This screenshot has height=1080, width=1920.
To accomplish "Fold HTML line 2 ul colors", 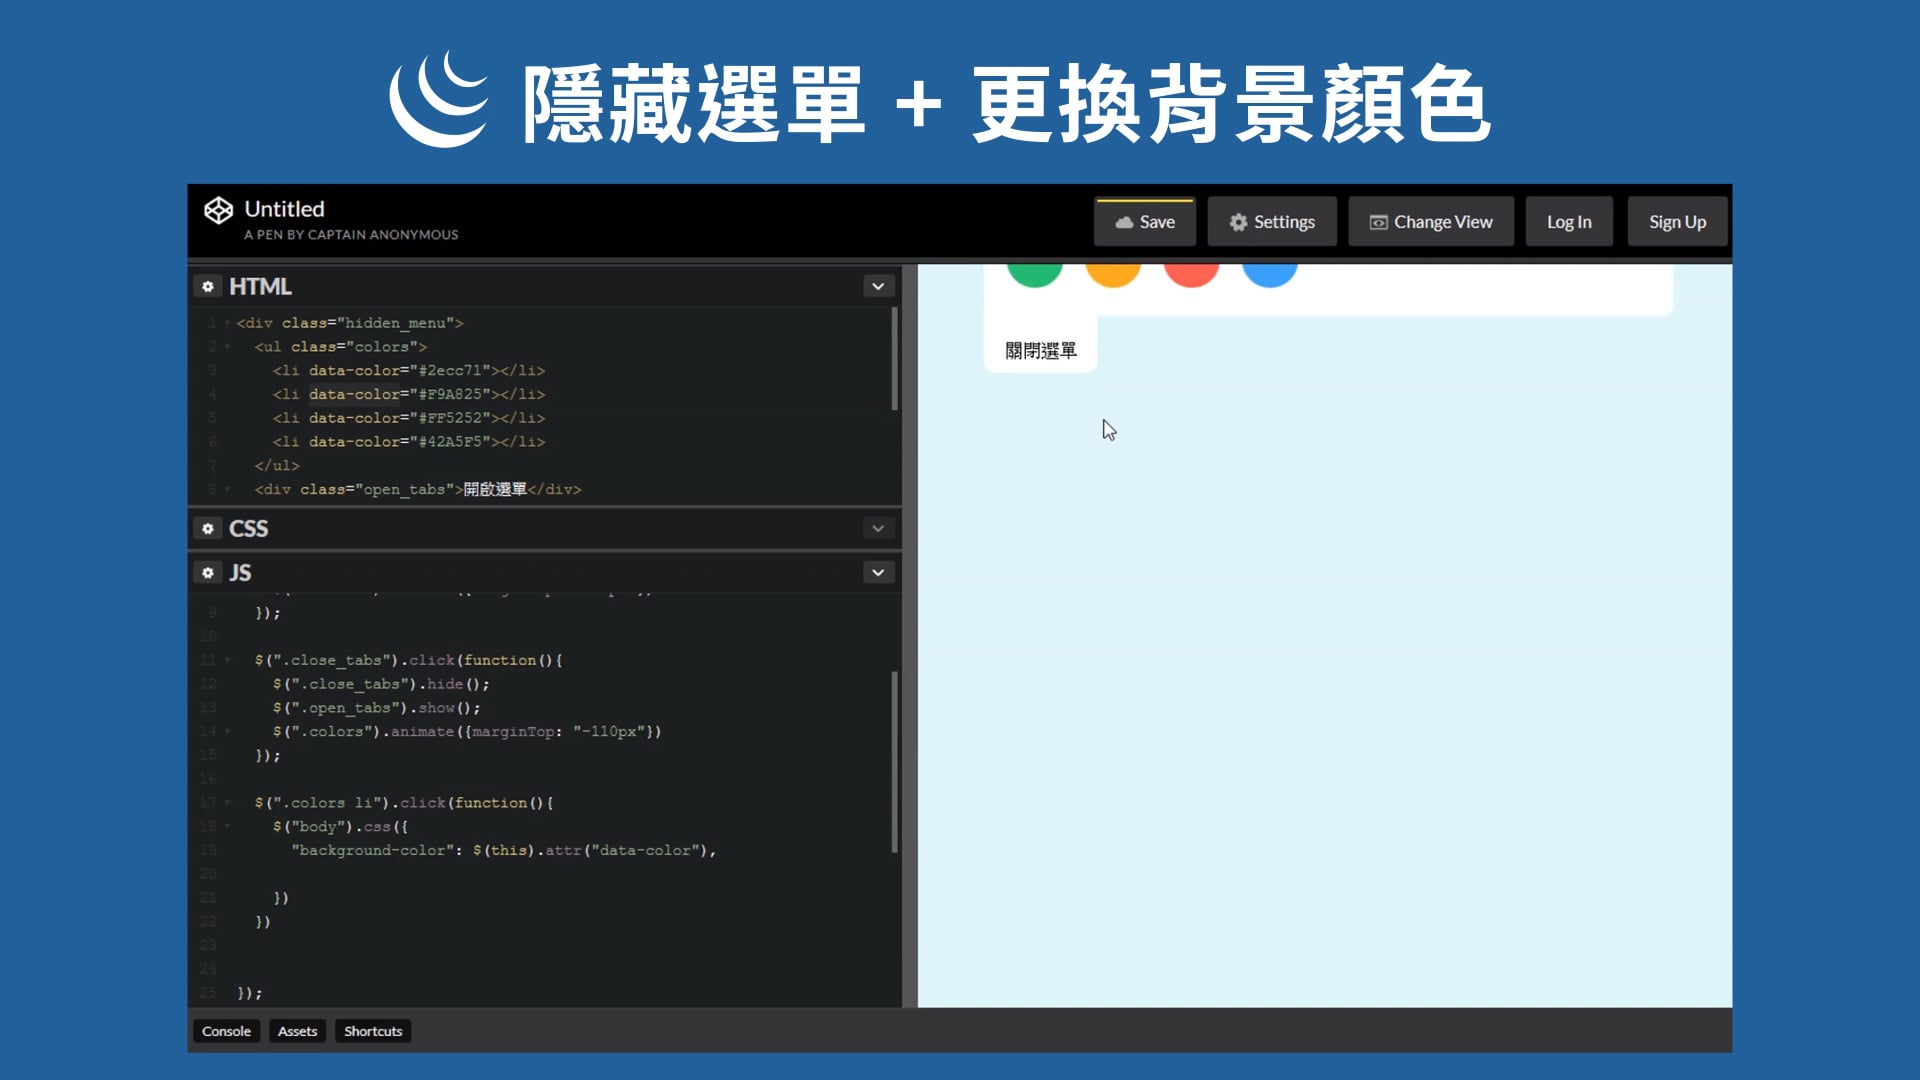I will click(x=228, y=347).
